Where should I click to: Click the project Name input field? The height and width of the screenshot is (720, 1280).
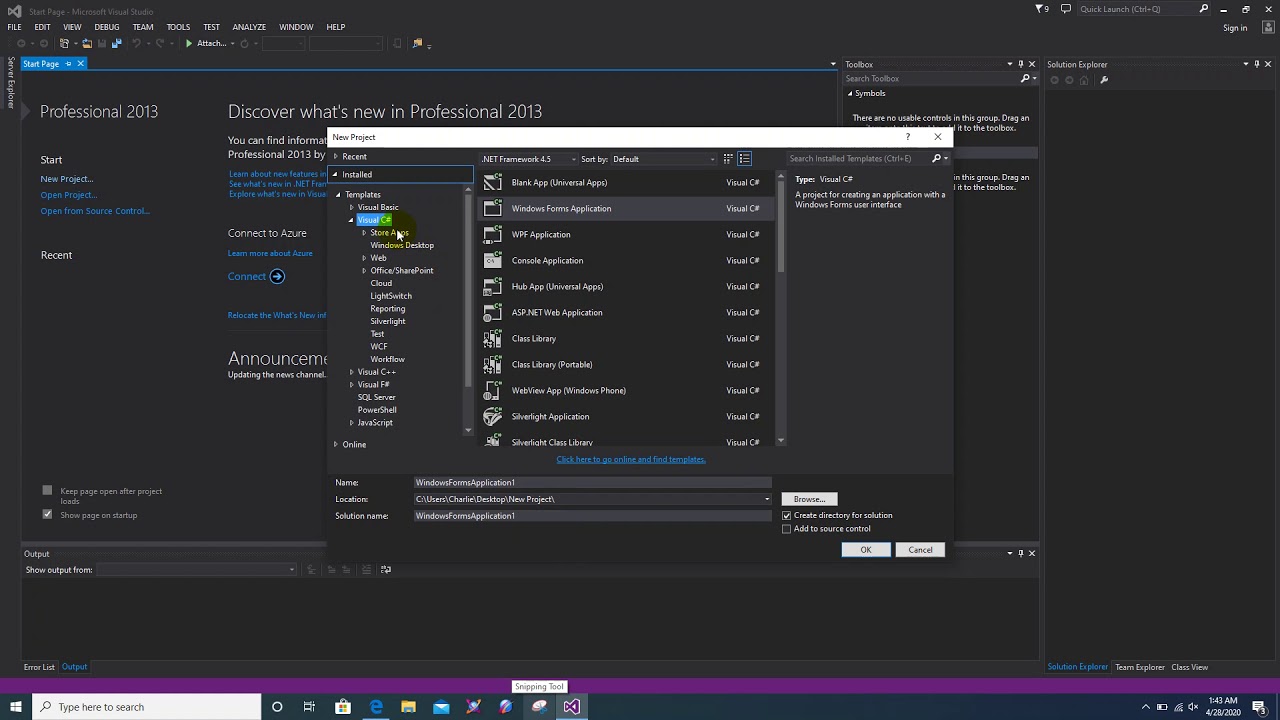[x=593, y=482]
